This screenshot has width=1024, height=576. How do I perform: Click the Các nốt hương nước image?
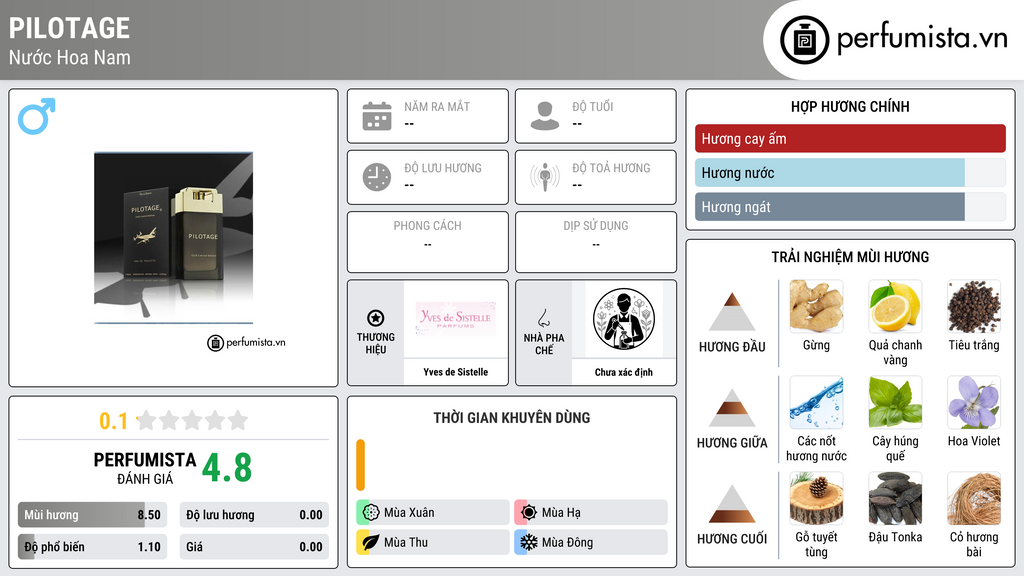click(x=816, y=402)
